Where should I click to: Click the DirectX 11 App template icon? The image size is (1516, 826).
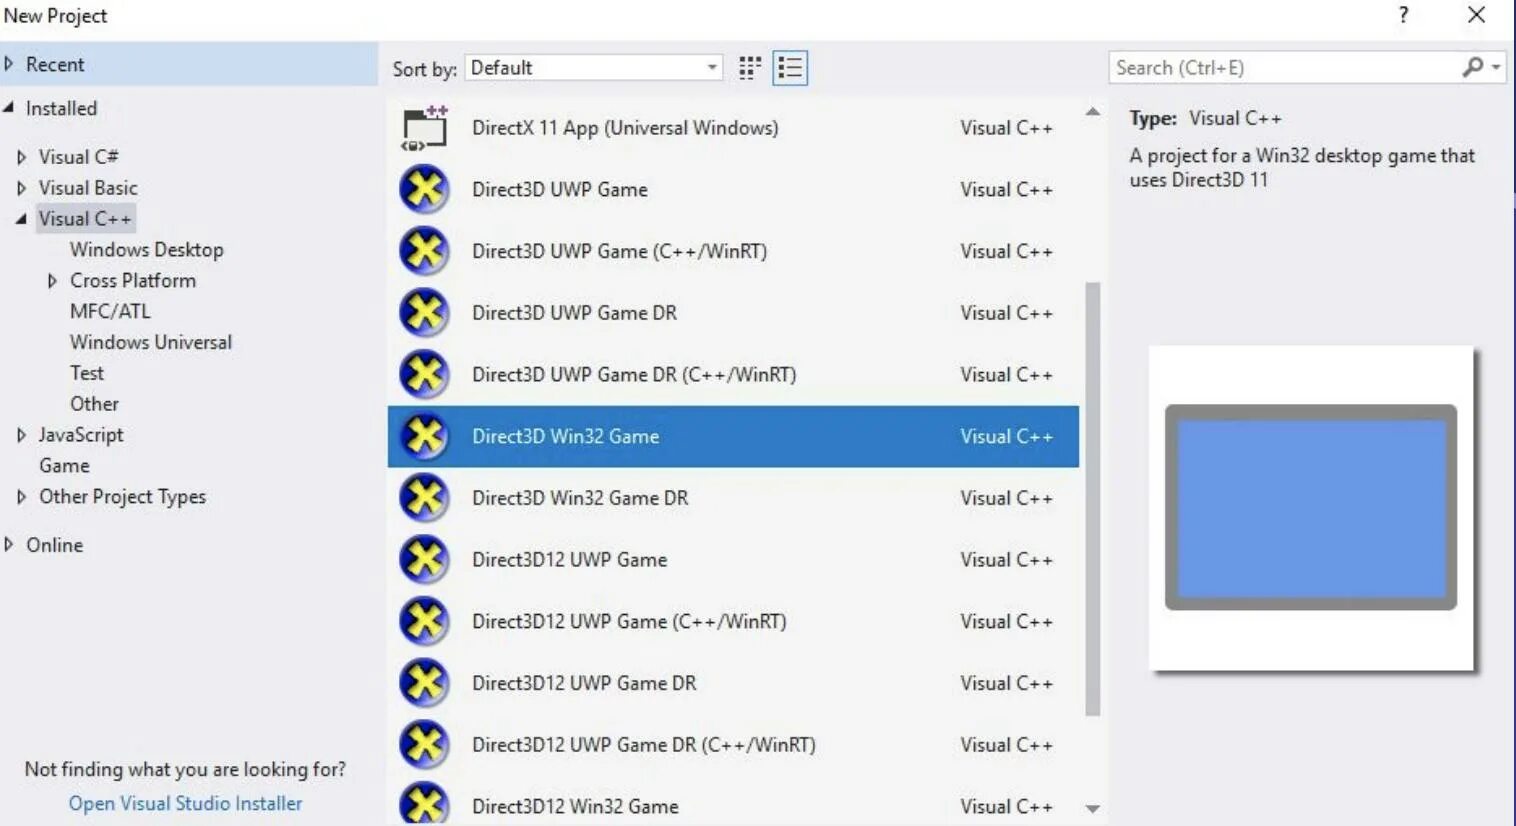click(x=425, y=128)
